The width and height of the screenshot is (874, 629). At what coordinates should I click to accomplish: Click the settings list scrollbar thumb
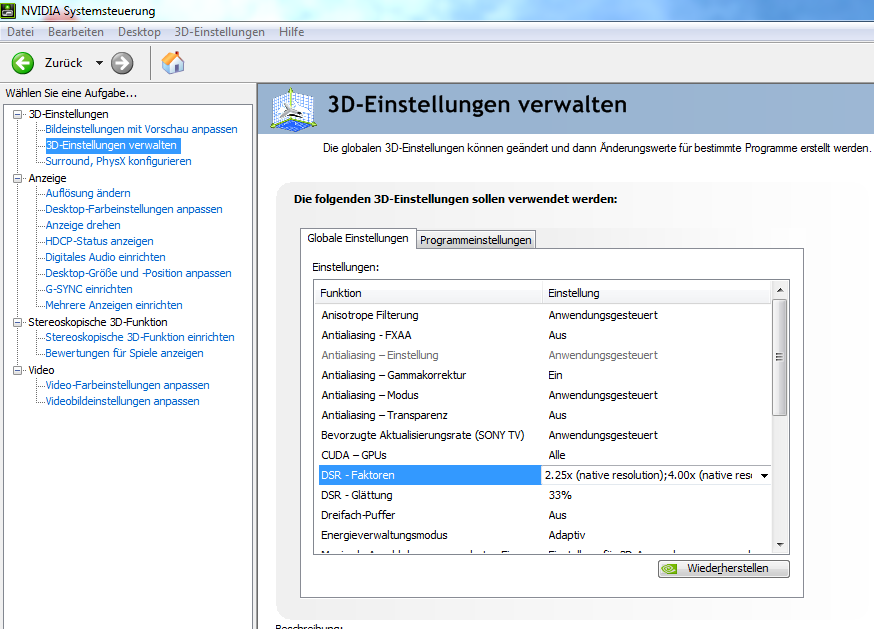tap(780, 357)
